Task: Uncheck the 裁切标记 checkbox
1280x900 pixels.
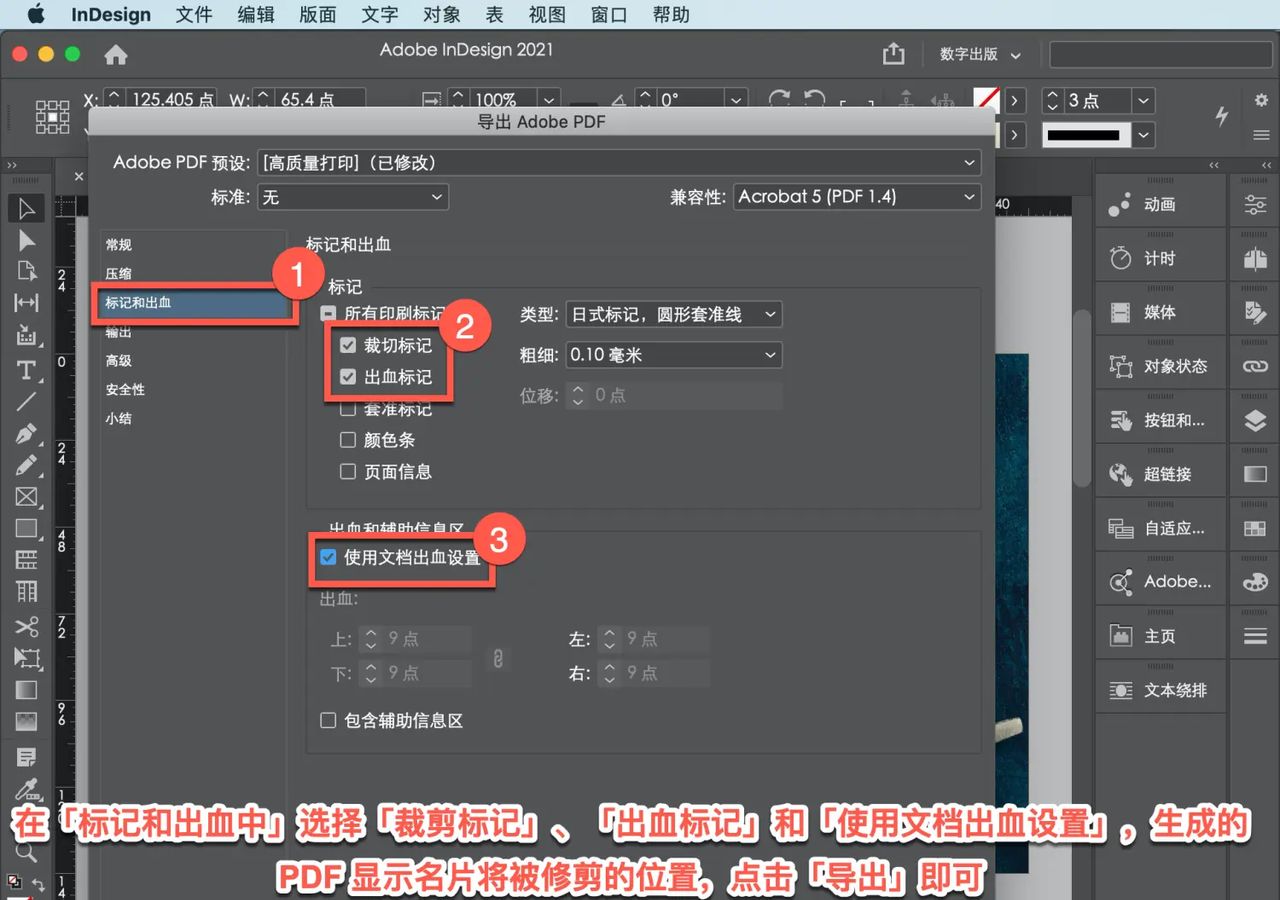Action: 346,344
